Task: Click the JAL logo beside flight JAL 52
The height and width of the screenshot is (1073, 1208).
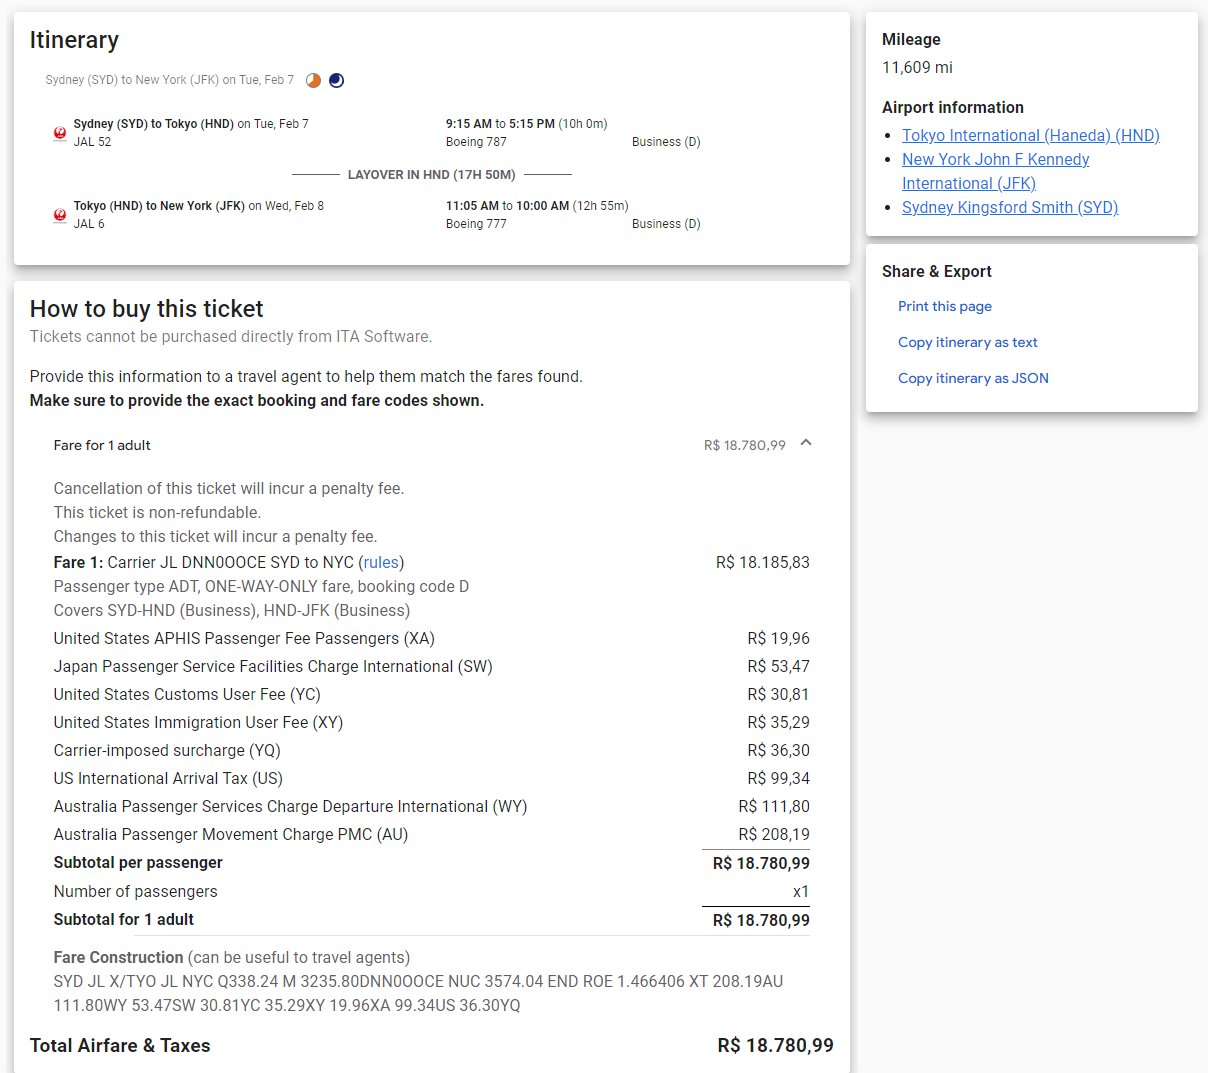Action: (60, 132)
